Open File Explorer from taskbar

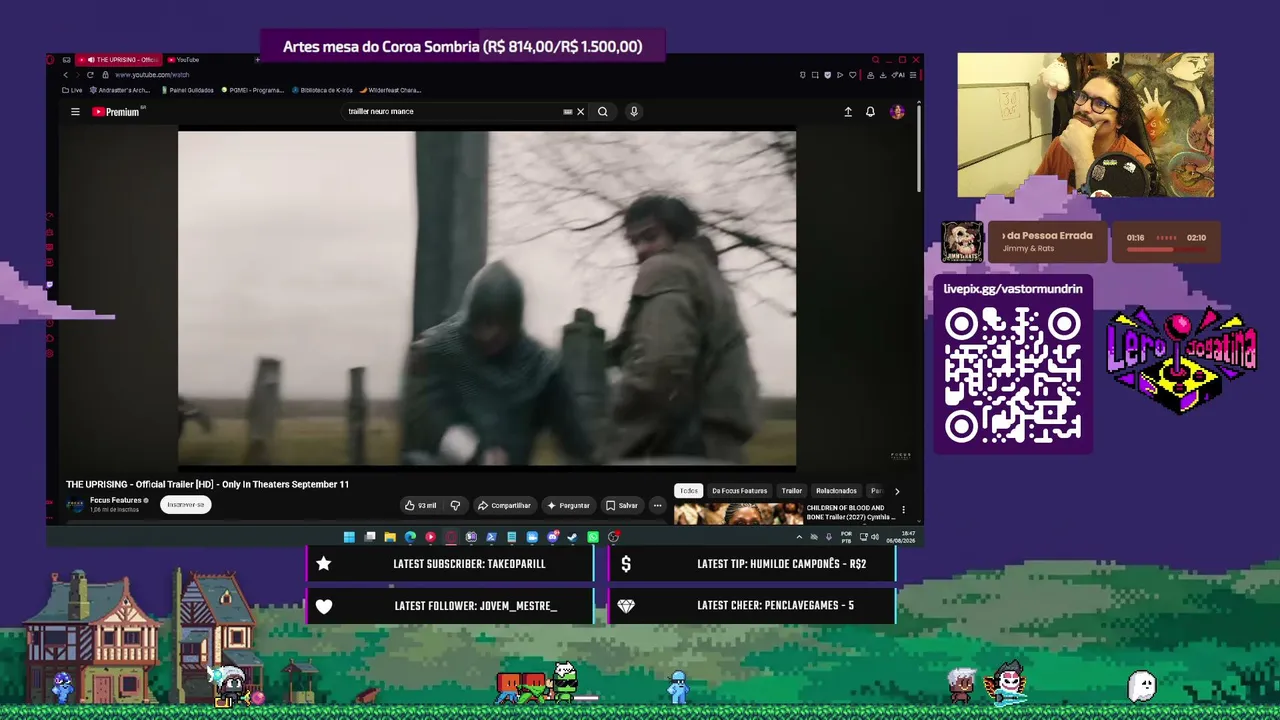(390, 537)
